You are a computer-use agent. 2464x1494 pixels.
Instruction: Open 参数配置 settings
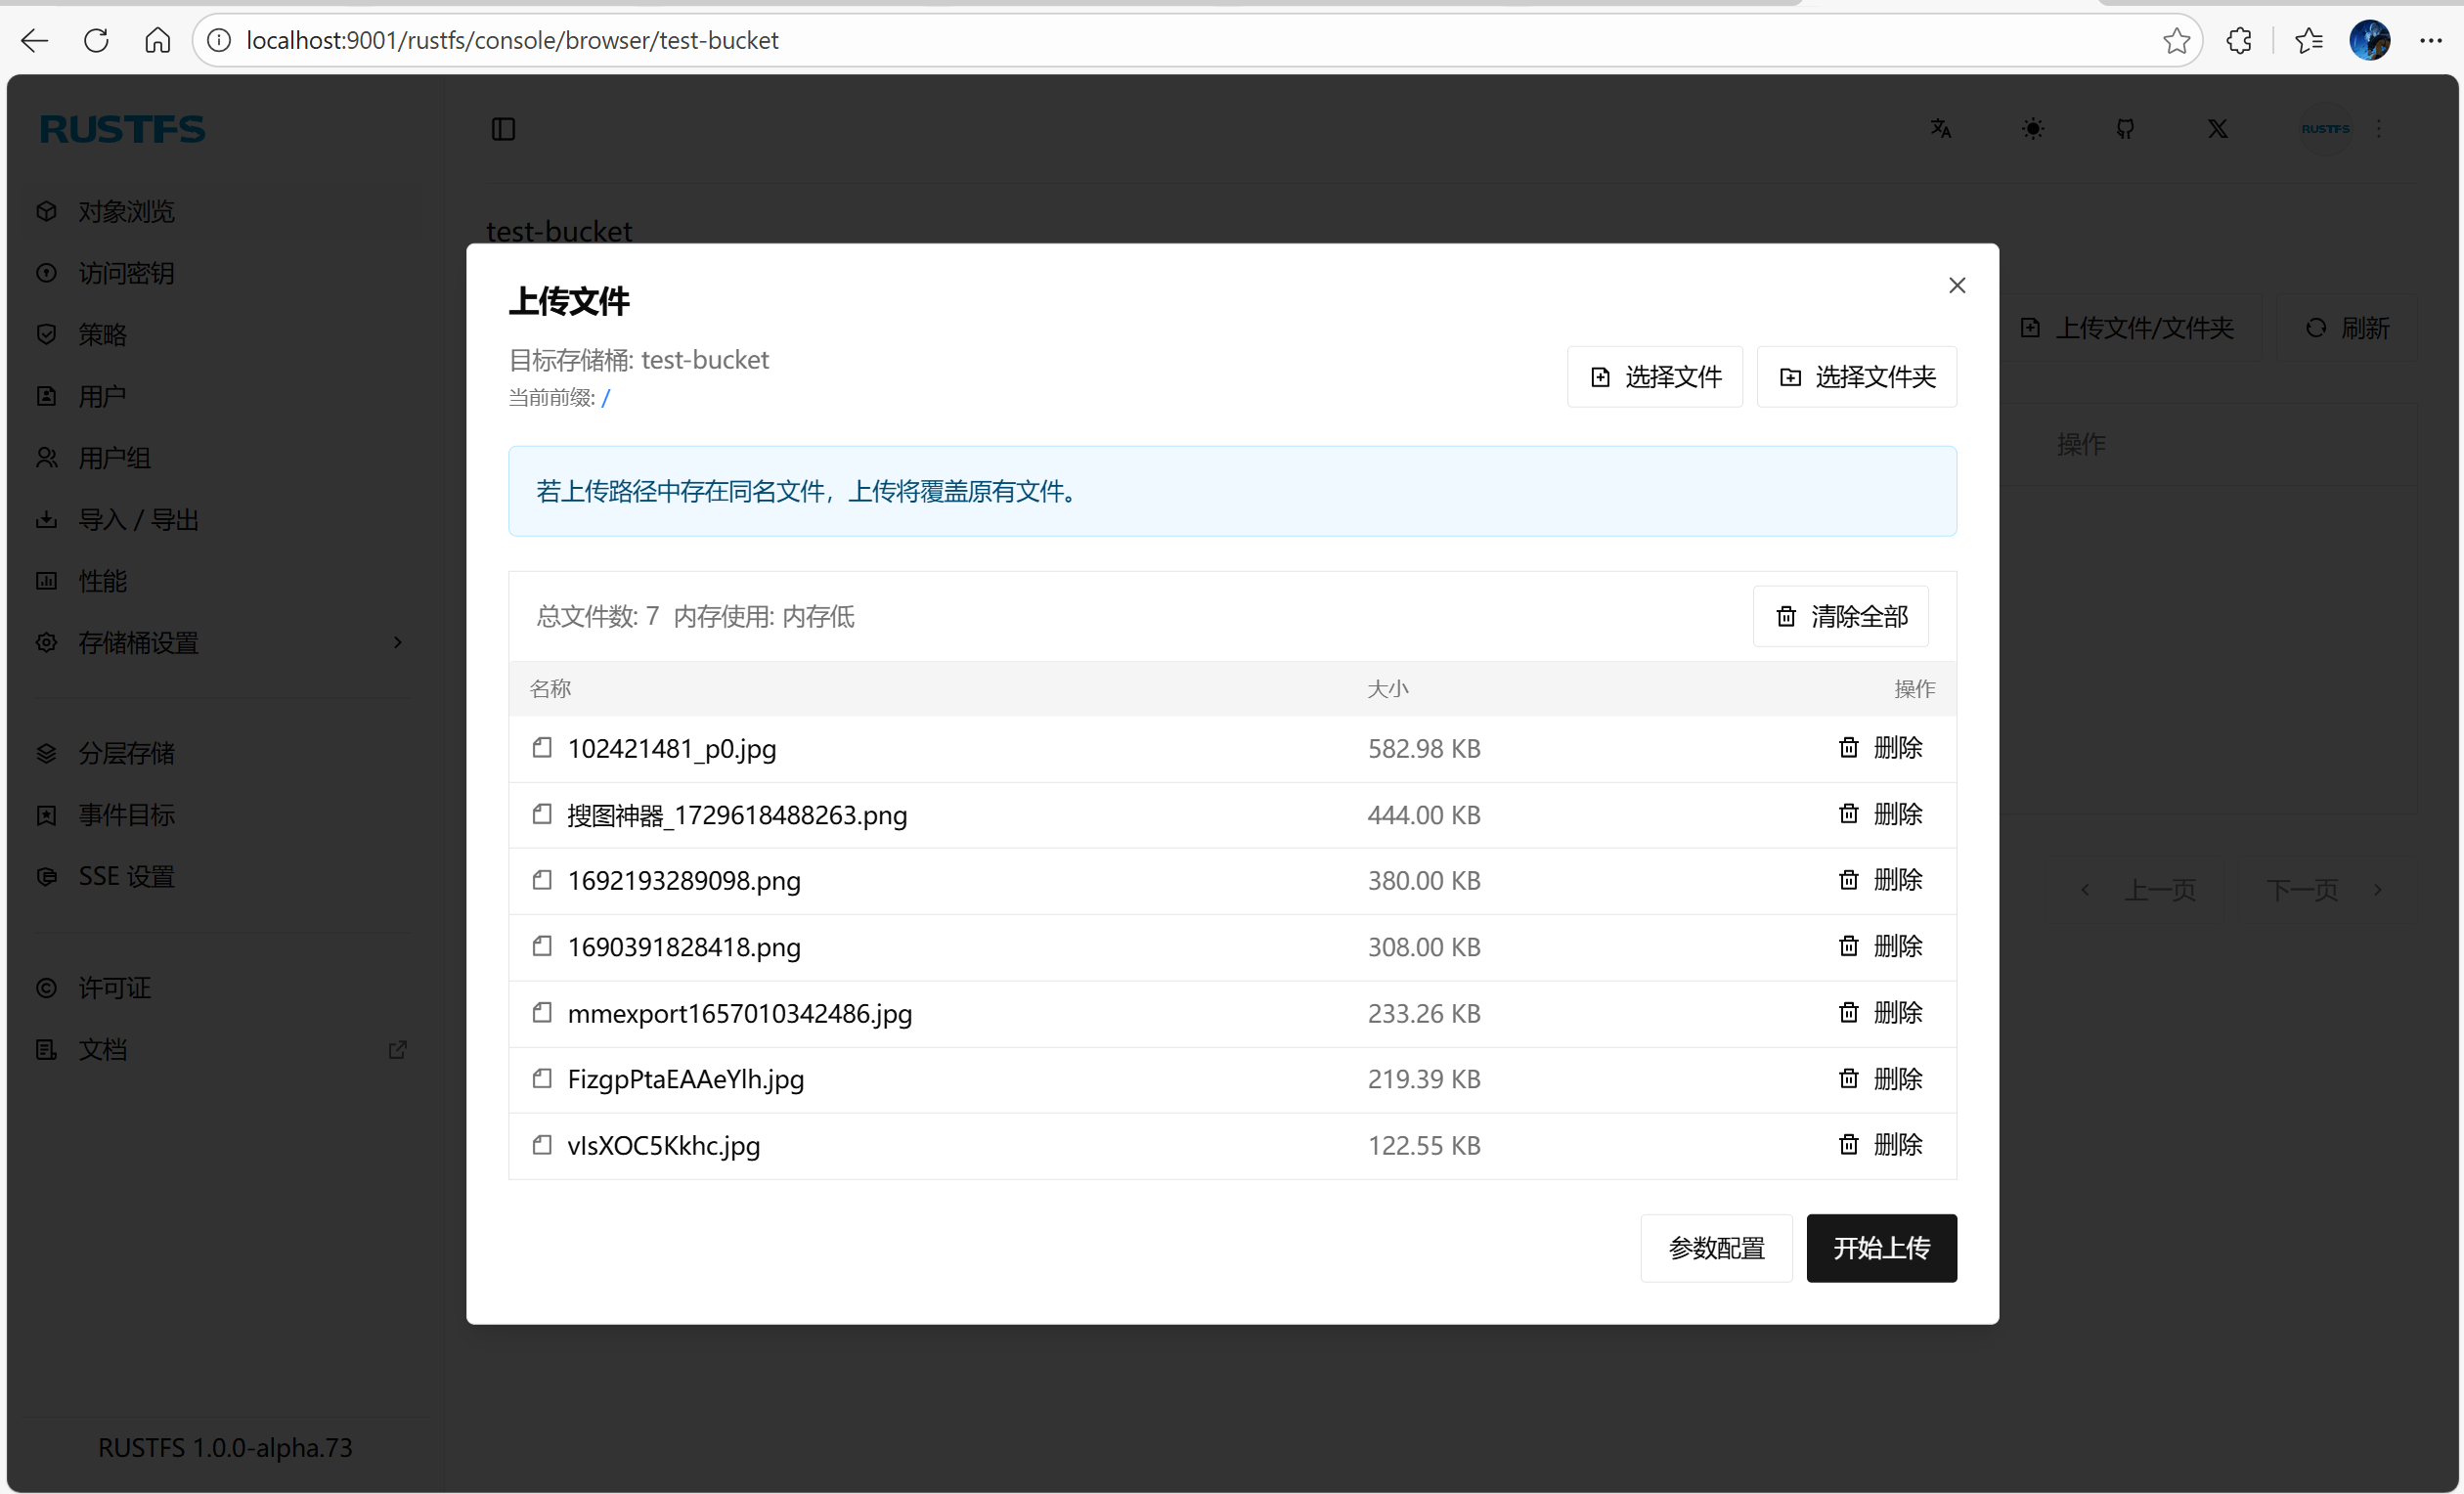pyautogui.click(x=1716, y=1248)
